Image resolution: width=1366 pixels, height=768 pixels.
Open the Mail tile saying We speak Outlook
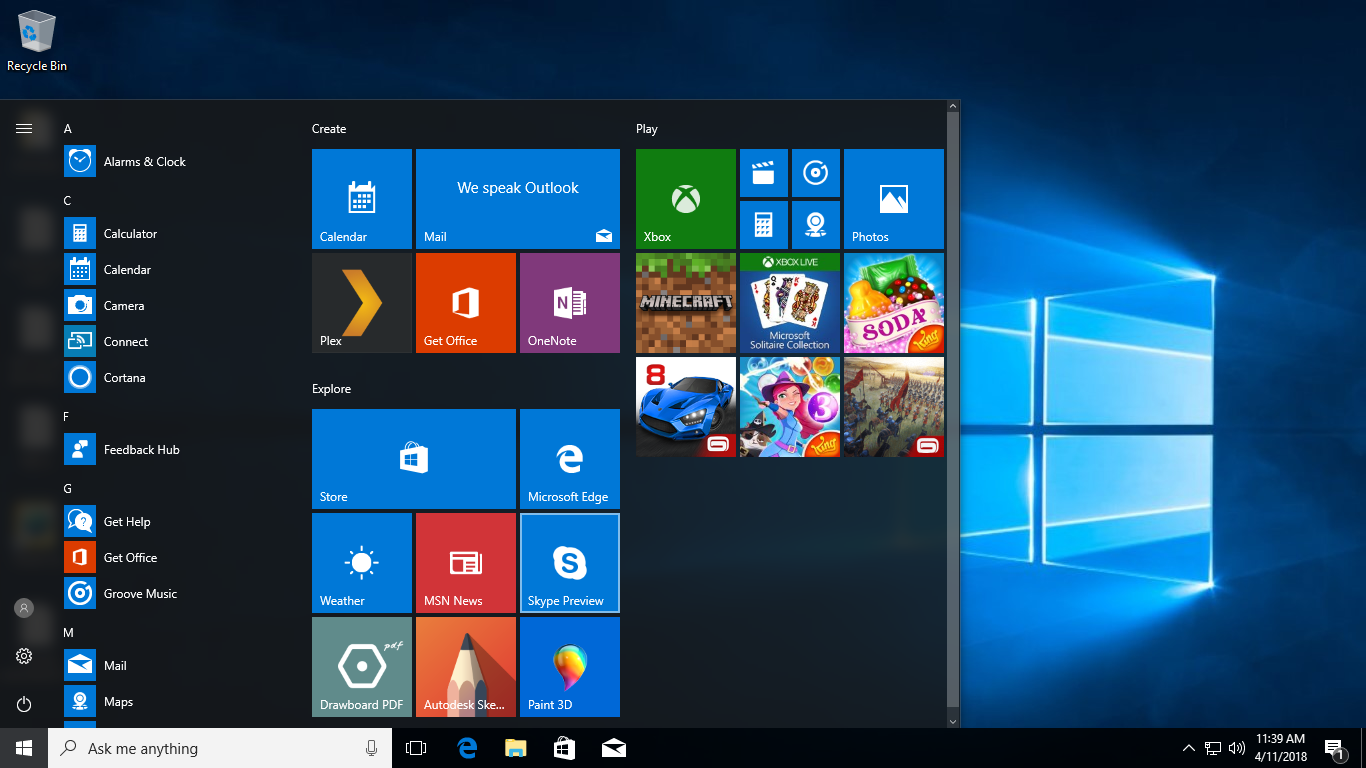(x=518, y=199)
